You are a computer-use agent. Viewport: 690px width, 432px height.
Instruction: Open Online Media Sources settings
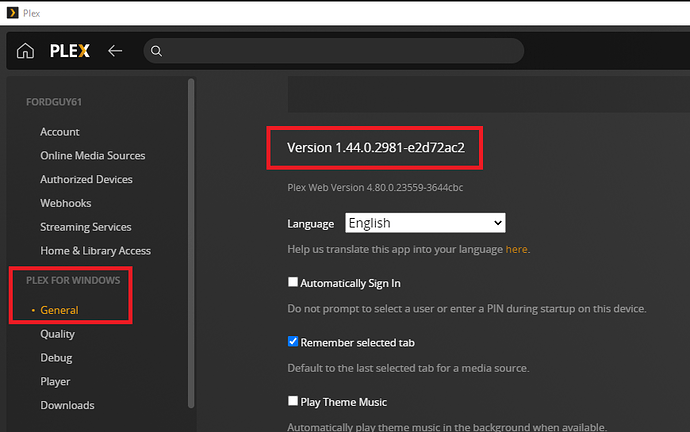pos(92,156)
